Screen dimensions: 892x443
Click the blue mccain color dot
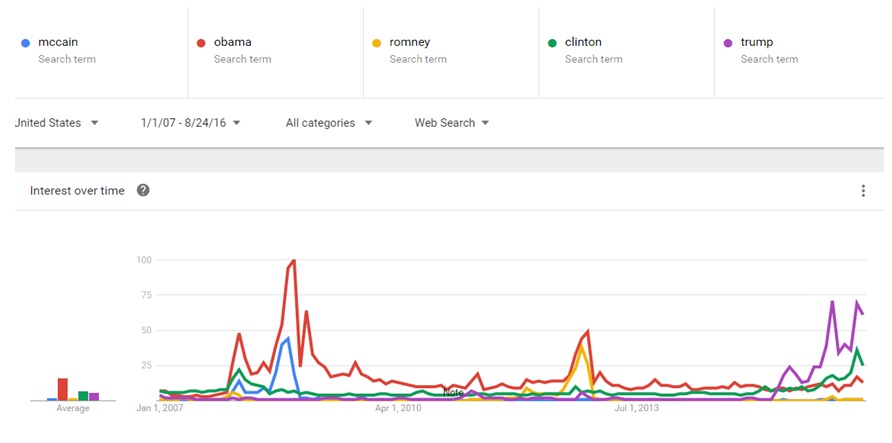(x=25, y=43)
